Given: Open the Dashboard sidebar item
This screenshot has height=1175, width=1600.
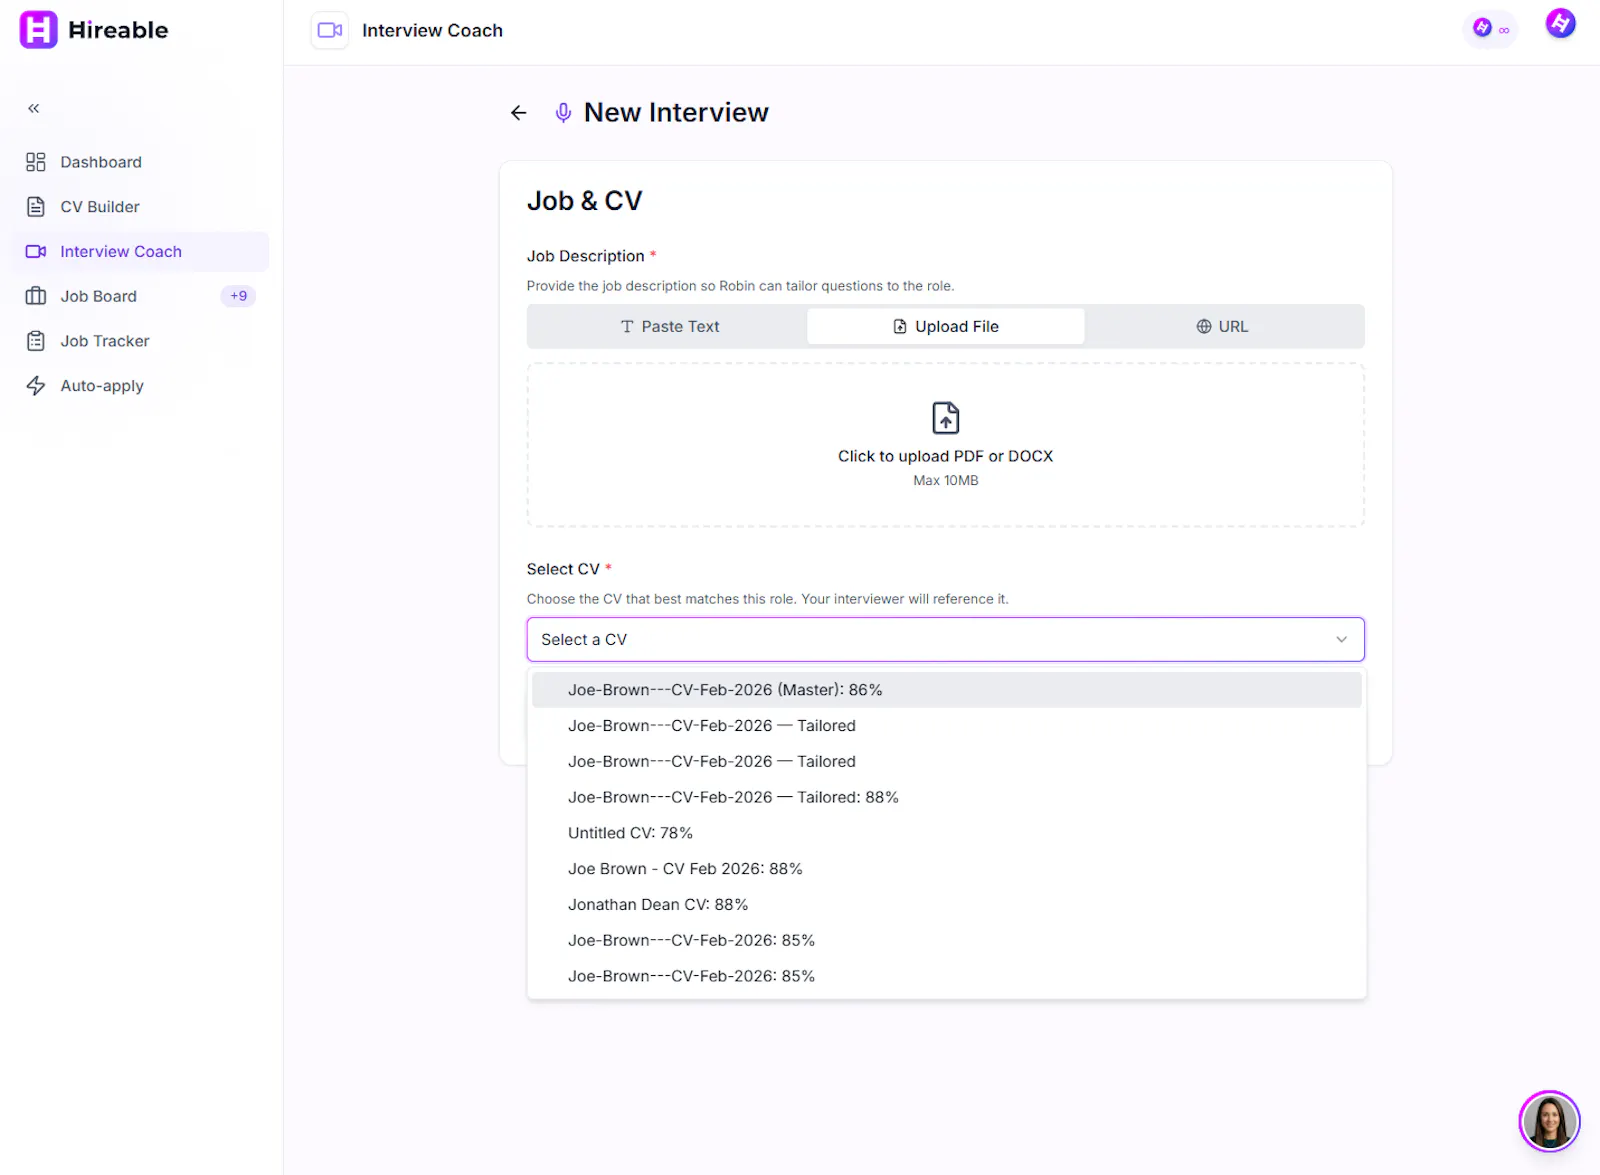Looking at the screenshot, I should [x=141, y=162].
